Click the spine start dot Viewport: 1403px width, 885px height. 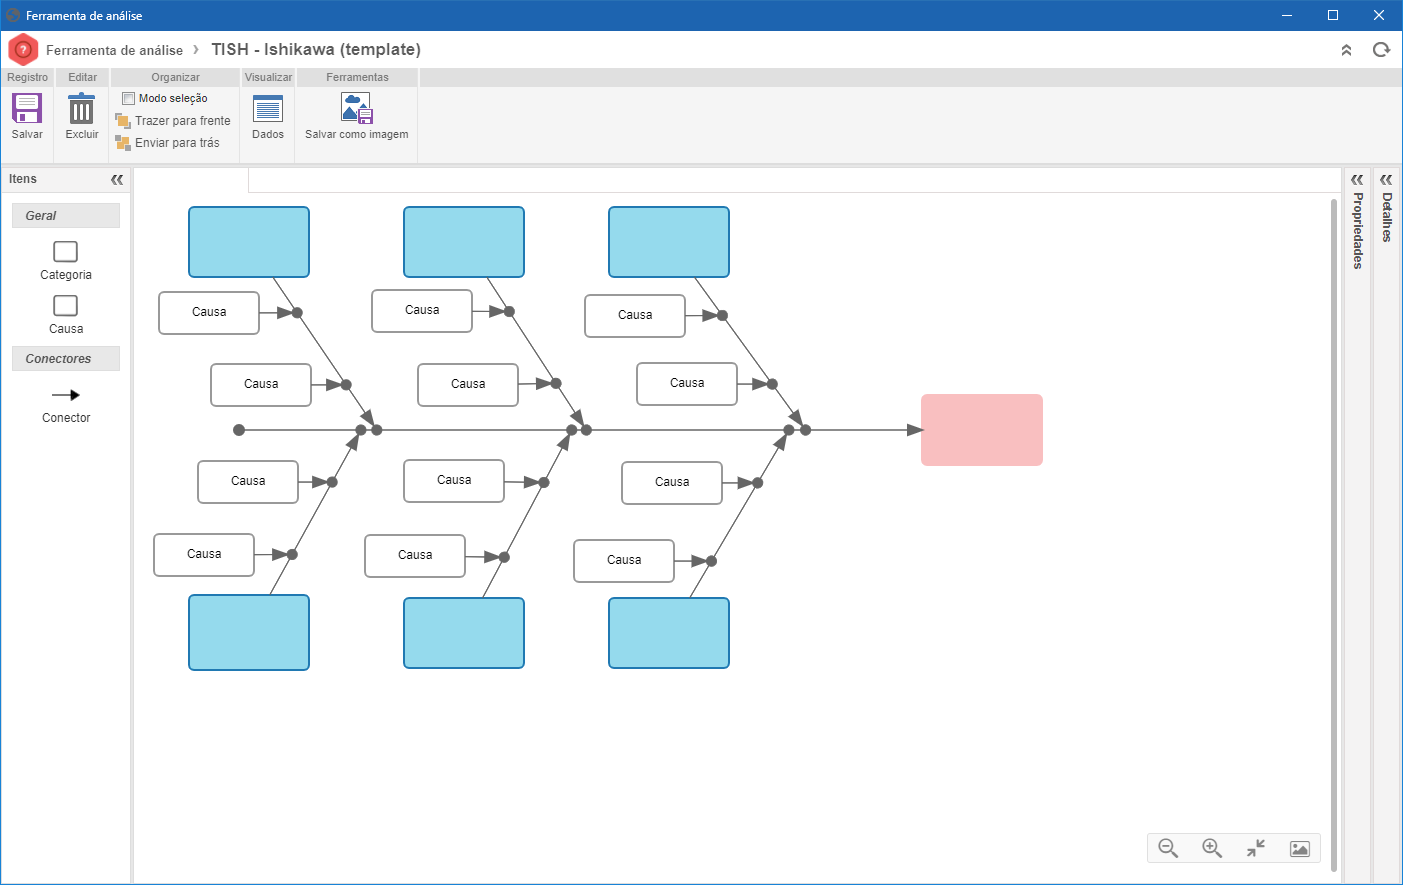click(239, 430)
